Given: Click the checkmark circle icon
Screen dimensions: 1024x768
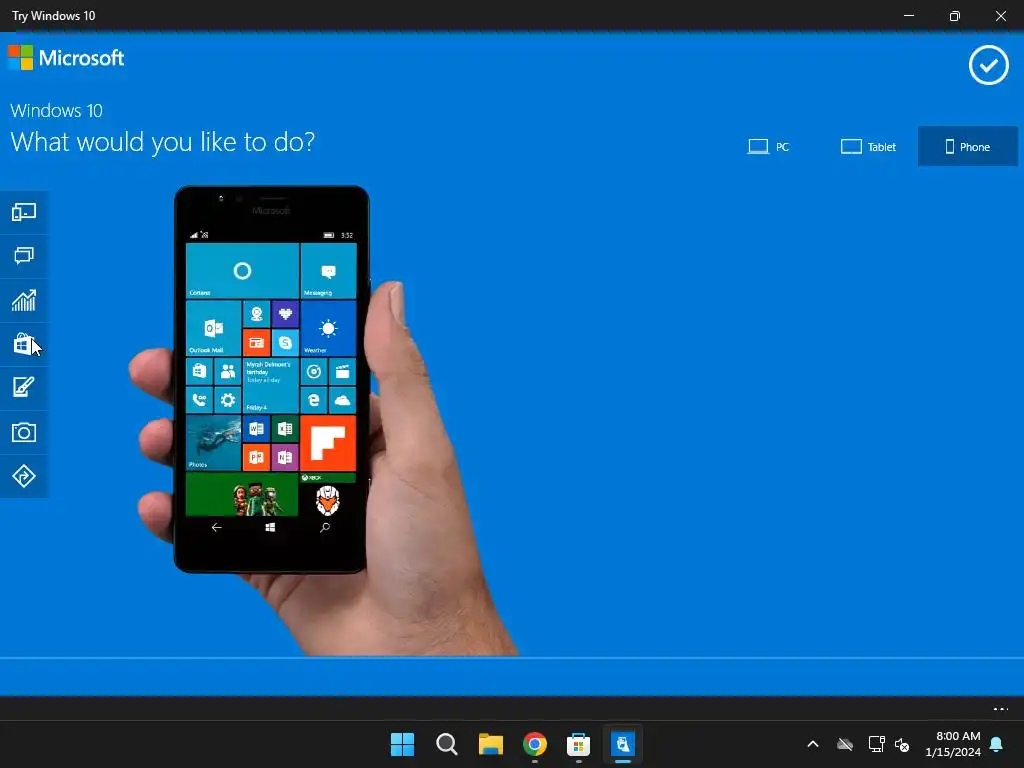Looking at the screenshot, I should 988,65.
